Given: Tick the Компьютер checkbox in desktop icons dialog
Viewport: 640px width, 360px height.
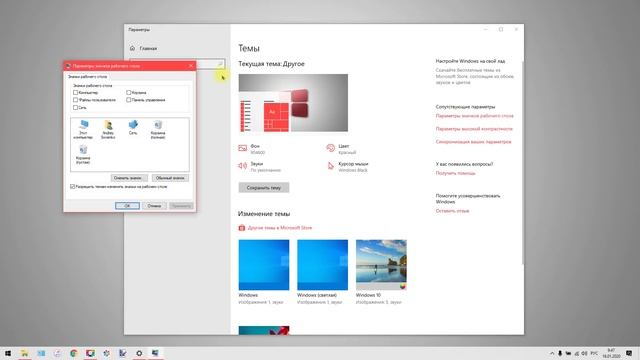Looking at the screenshot, I should click(x=76, y=93).
